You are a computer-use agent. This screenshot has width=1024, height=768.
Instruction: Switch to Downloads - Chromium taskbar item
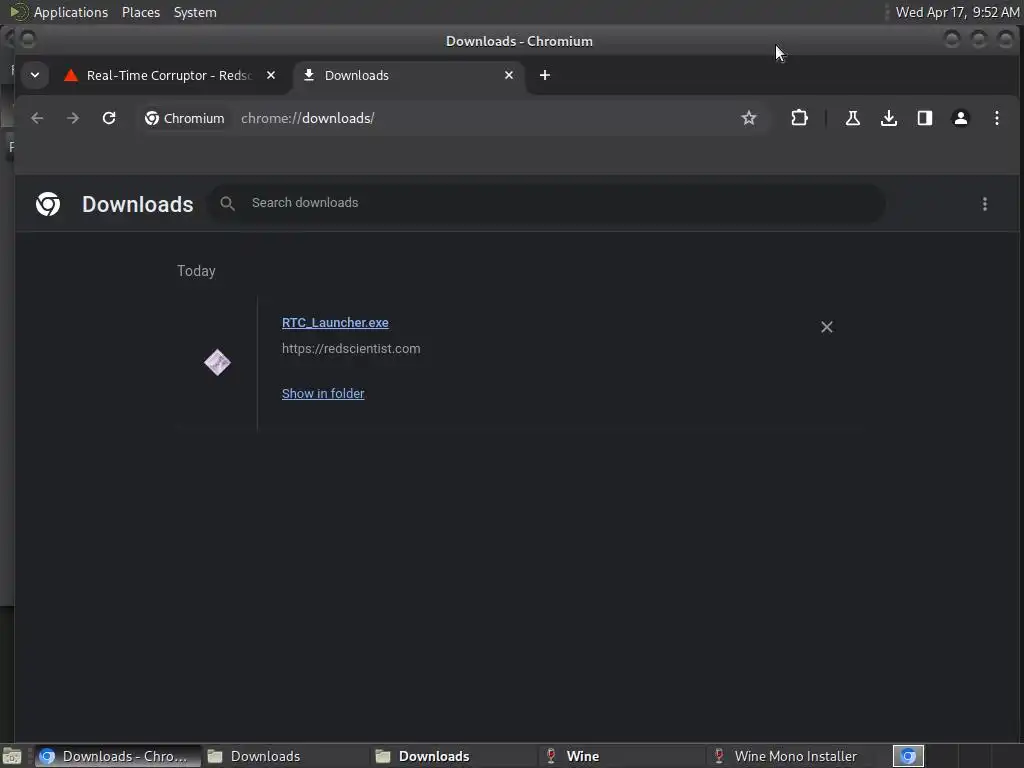click(x=118, y=756)
